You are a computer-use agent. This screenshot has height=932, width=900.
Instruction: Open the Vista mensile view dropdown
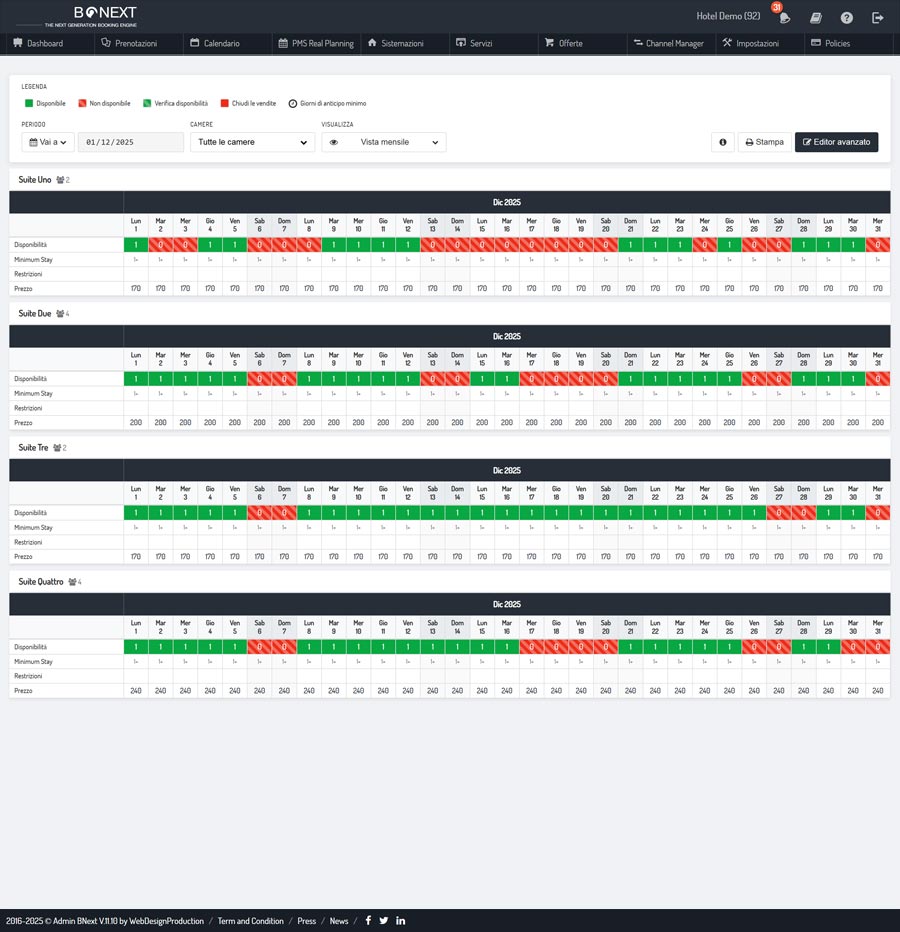tap(384, 142)
